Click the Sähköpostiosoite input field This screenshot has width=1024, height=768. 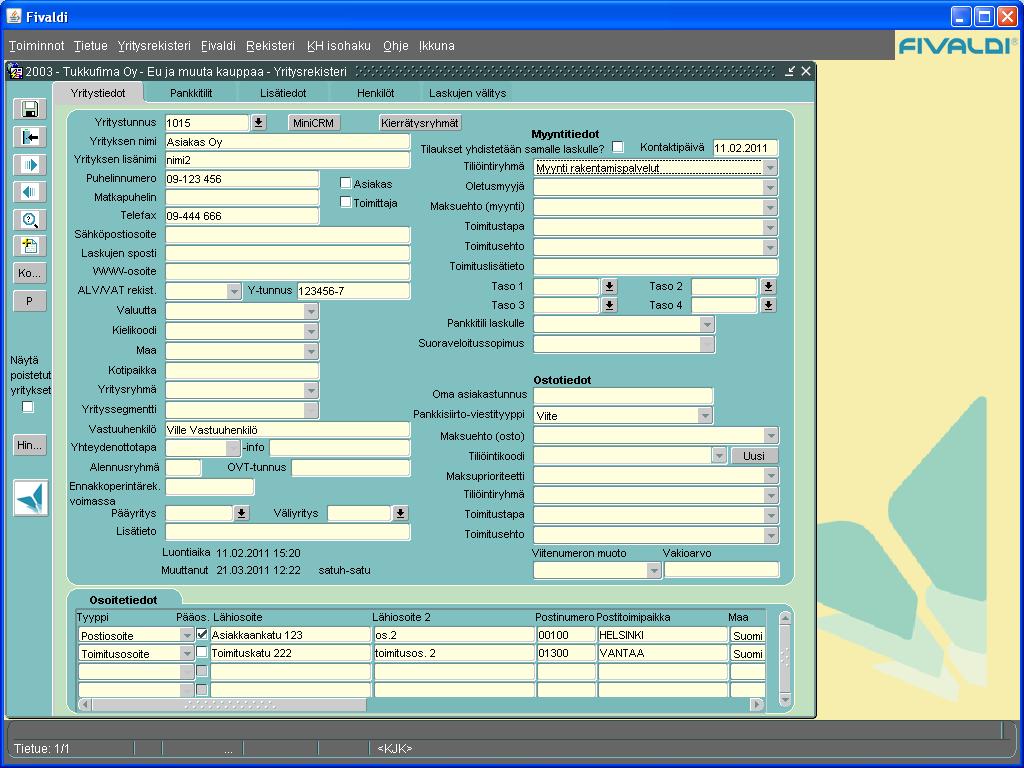[287, 234]
